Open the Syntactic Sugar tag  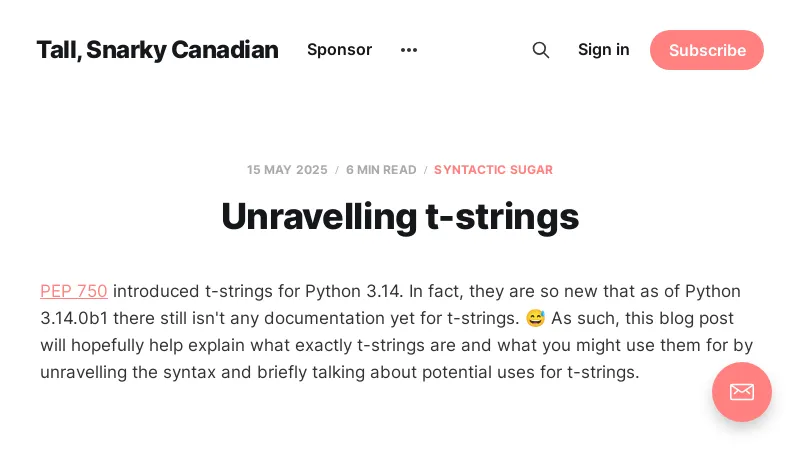[x=493, y=170]
